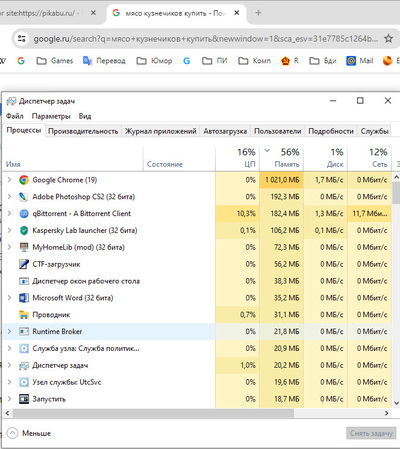The height and width of the screenshot is (449, 400).
Task: Click the Диспетчер задач row icon
Action: pos(24,366)
